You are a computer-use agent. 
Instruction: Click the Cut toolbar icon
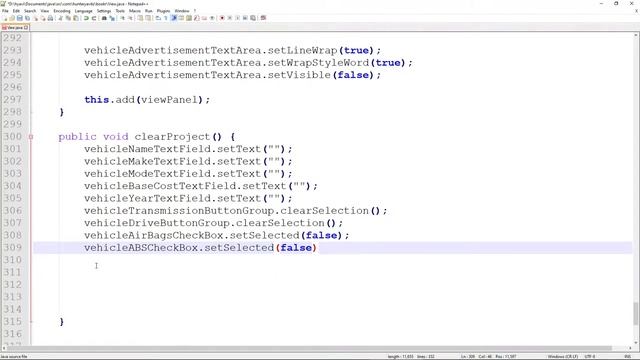[60, 18]
